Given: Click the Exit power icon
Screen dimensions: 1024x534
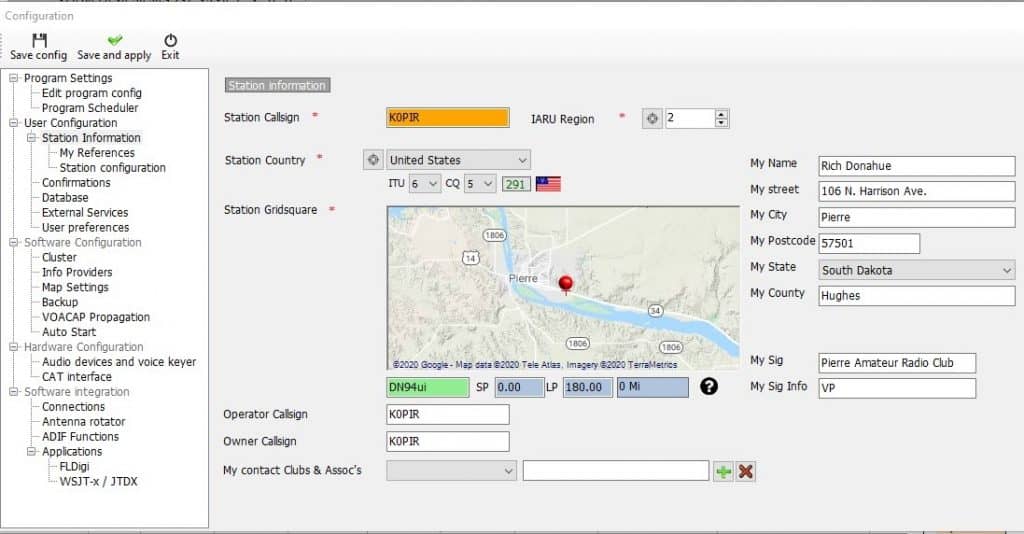Looking at the screenshot, I should [x=170, y=41].
